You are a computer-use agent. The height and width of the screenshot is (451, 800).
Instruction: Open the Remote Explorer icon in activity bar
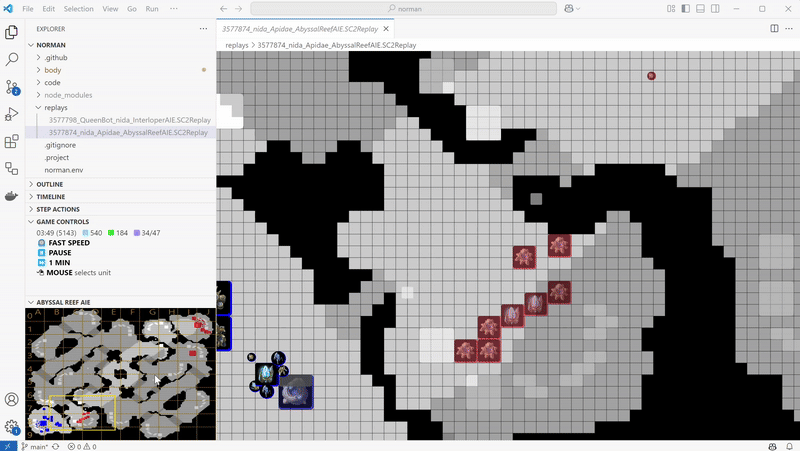(x=11, y=168)
